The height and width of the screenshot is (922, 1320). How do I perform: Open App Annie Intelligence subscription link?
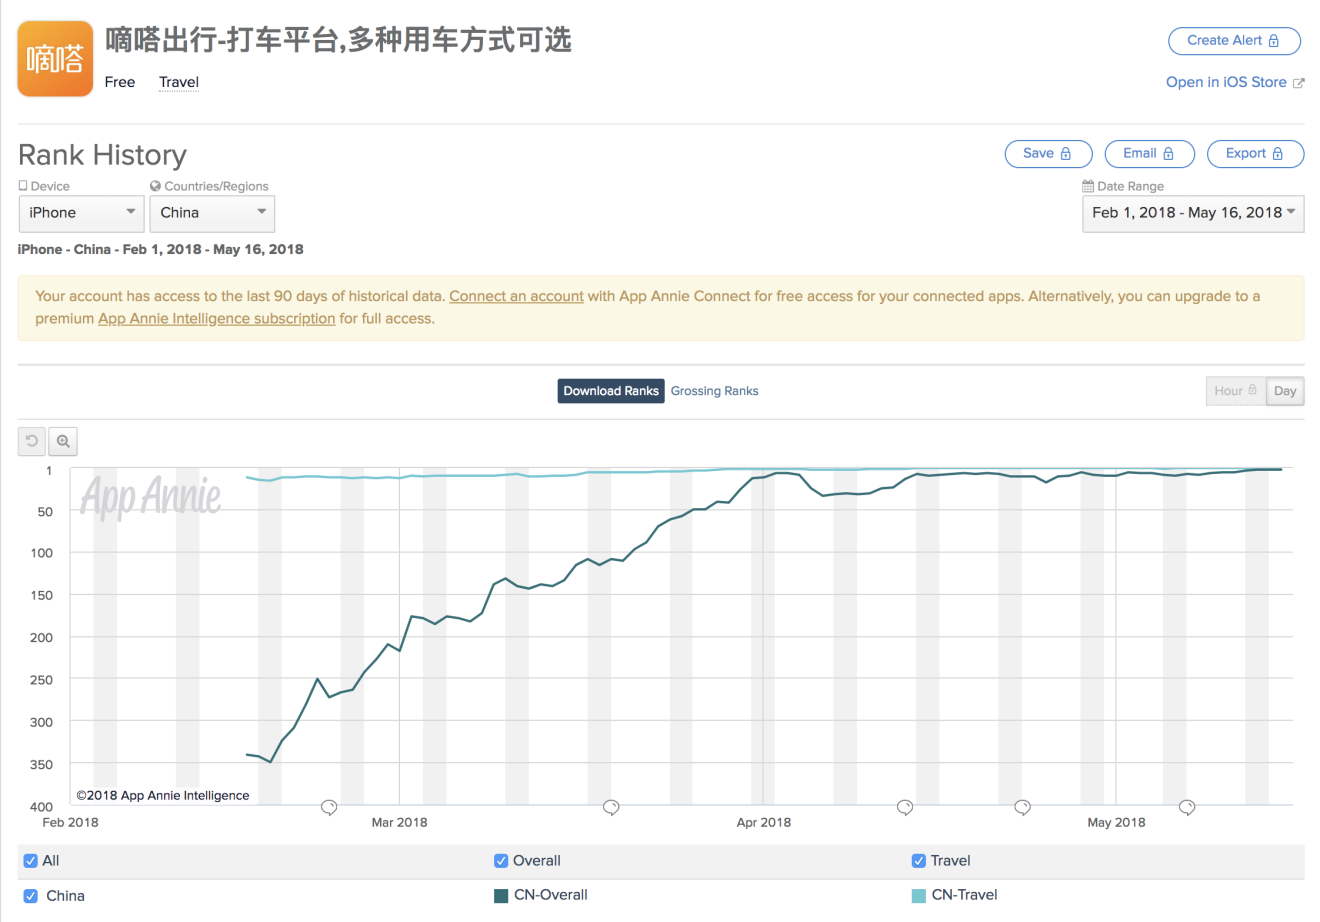216,319
